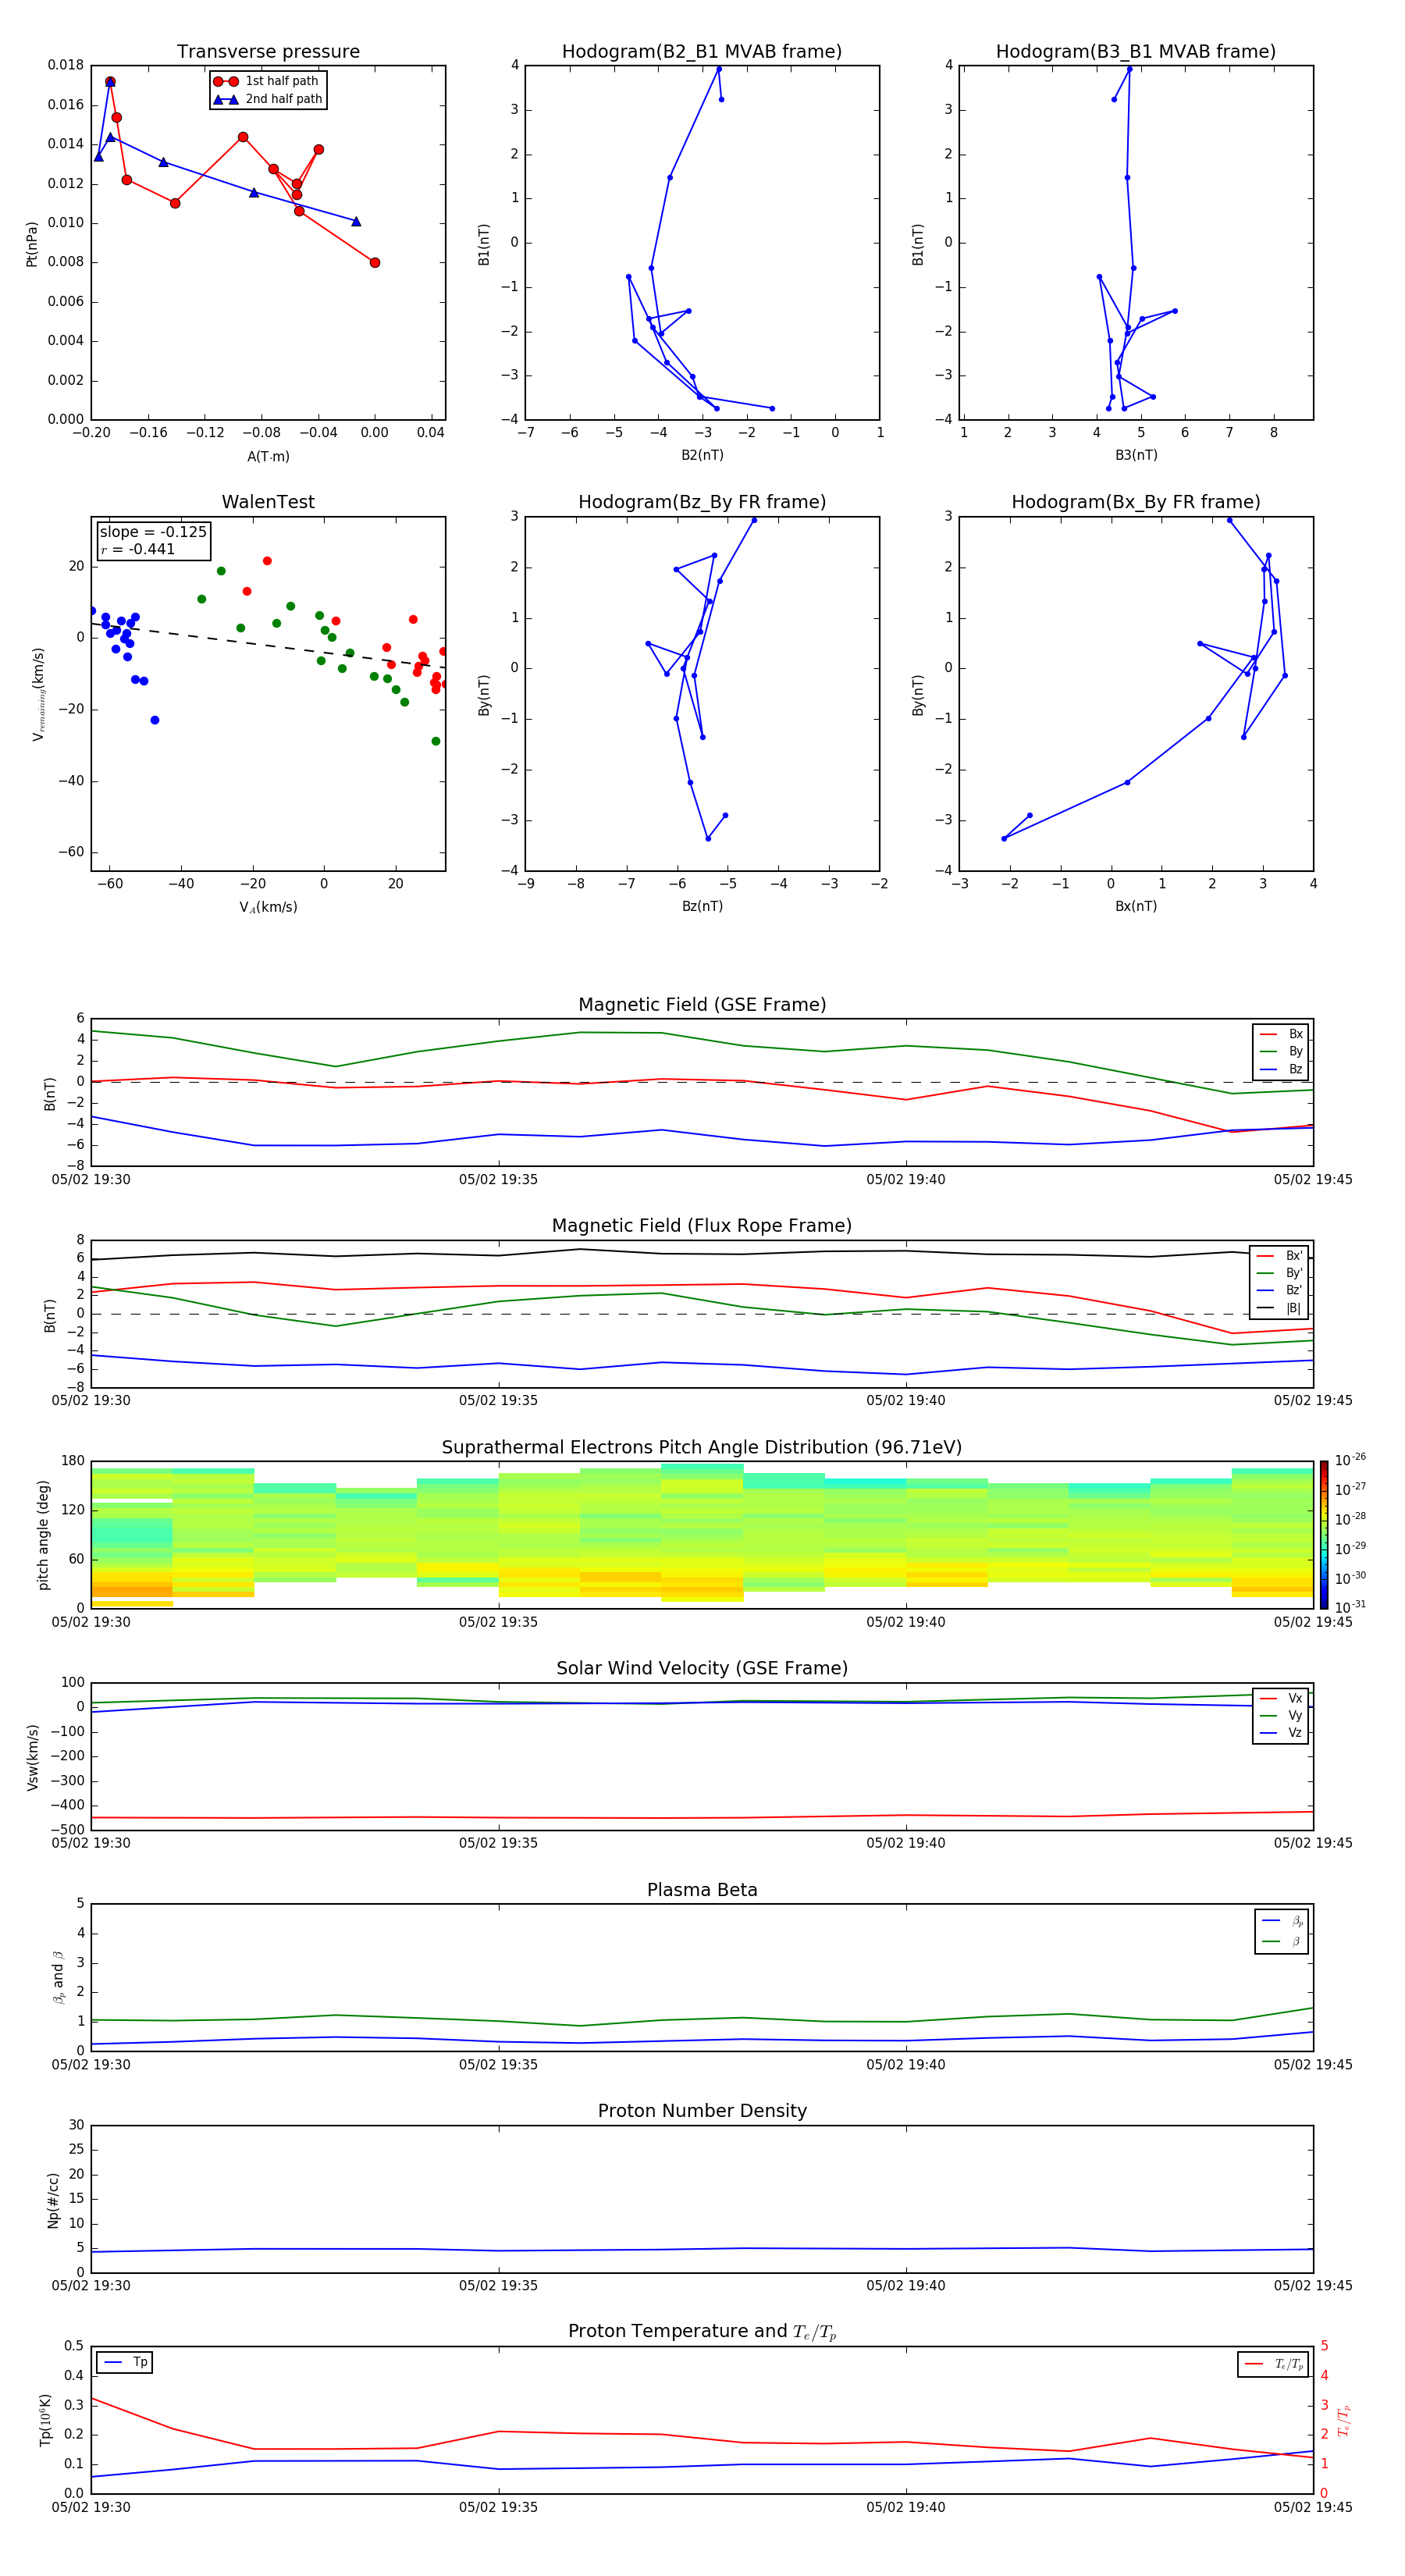Click the red Vx velocity line
This screenshot has width=1405, height=2576.
pos(702,1817)
